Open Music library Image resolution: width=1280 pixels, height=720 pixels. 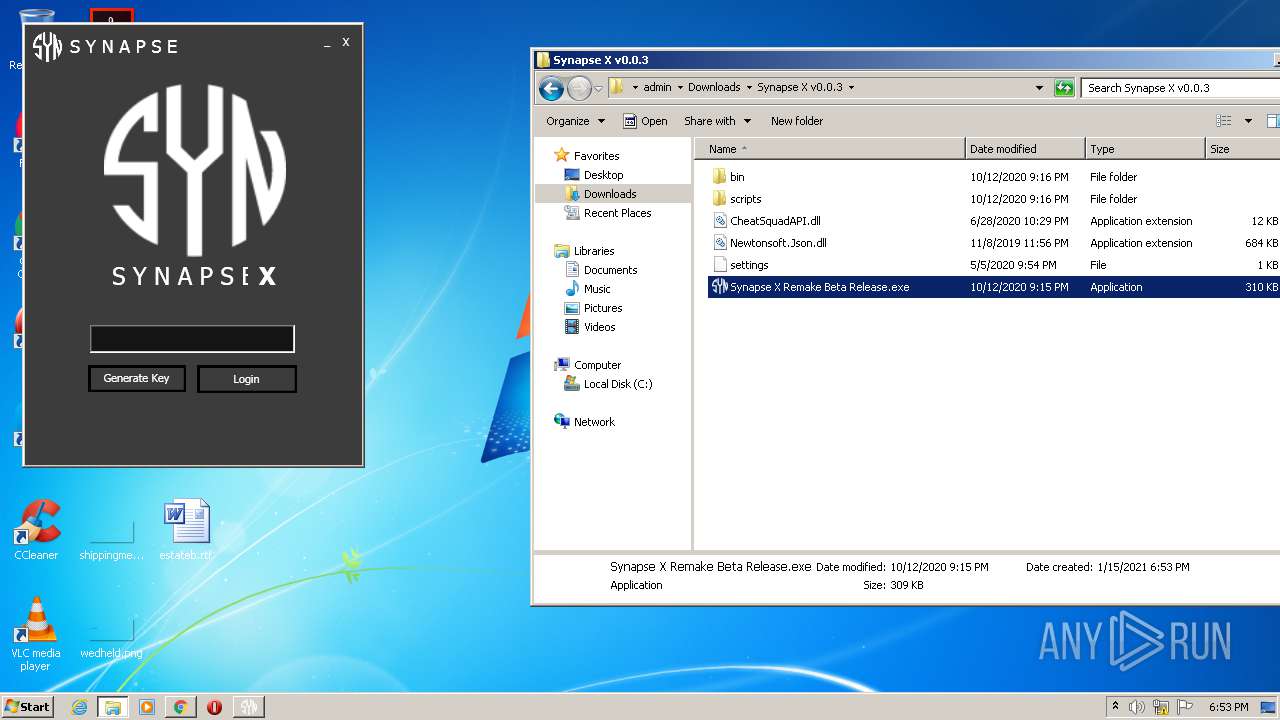(x=597, y=289)
